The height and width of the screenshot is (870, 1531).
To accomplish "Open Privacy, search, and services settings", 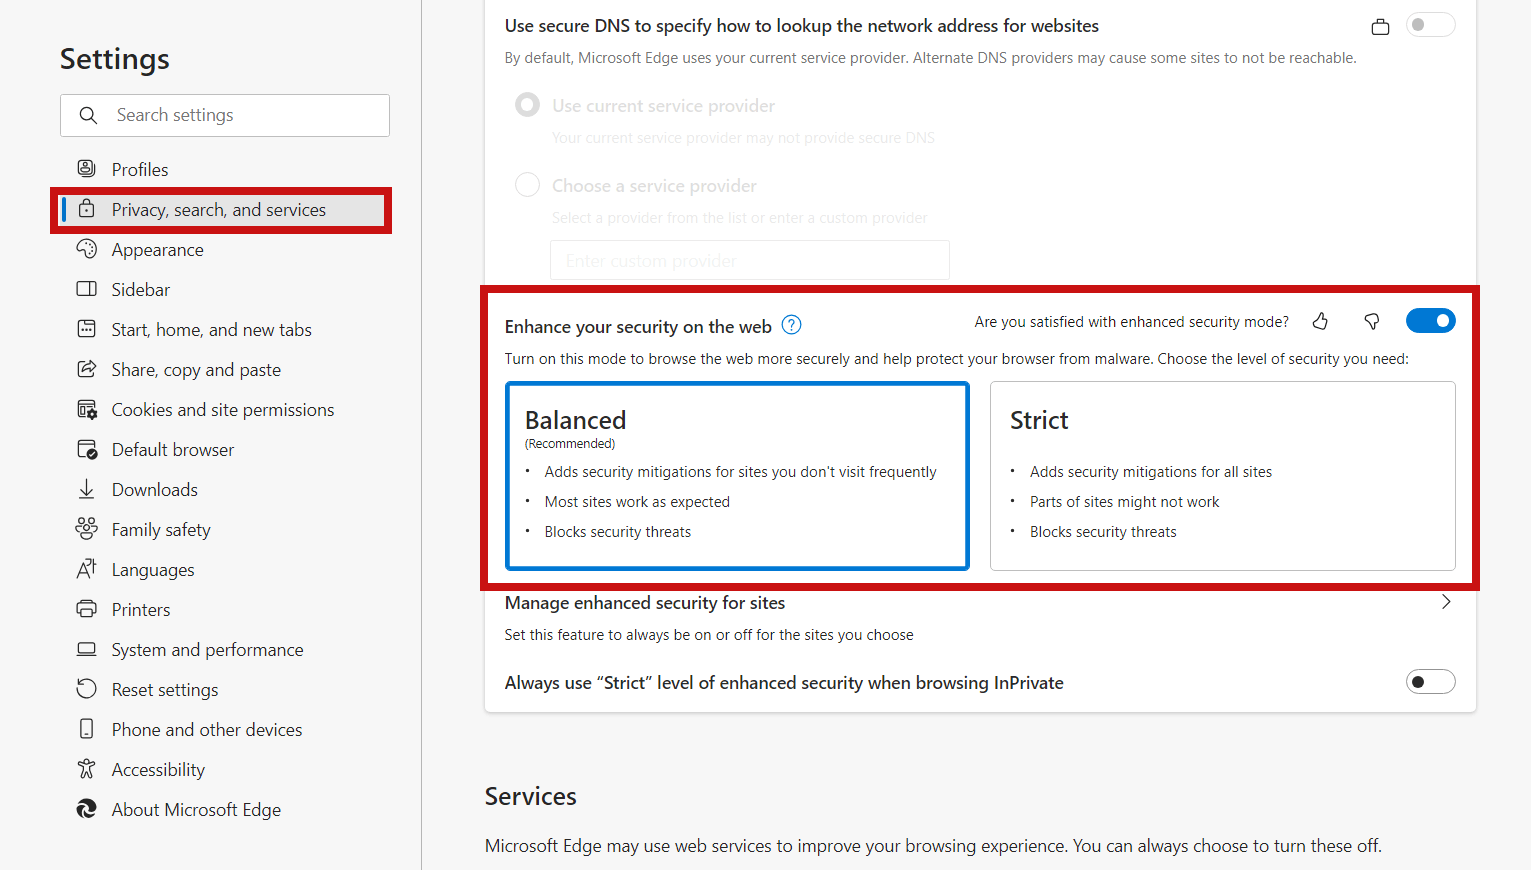I will [218, 210].
